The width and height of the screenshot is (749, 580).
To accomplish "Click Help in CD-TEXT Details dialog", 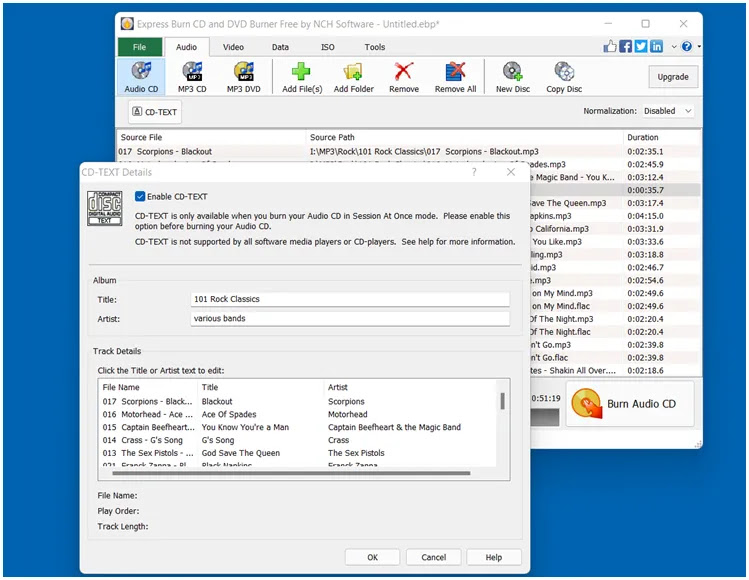I will [x=494, y=557].
